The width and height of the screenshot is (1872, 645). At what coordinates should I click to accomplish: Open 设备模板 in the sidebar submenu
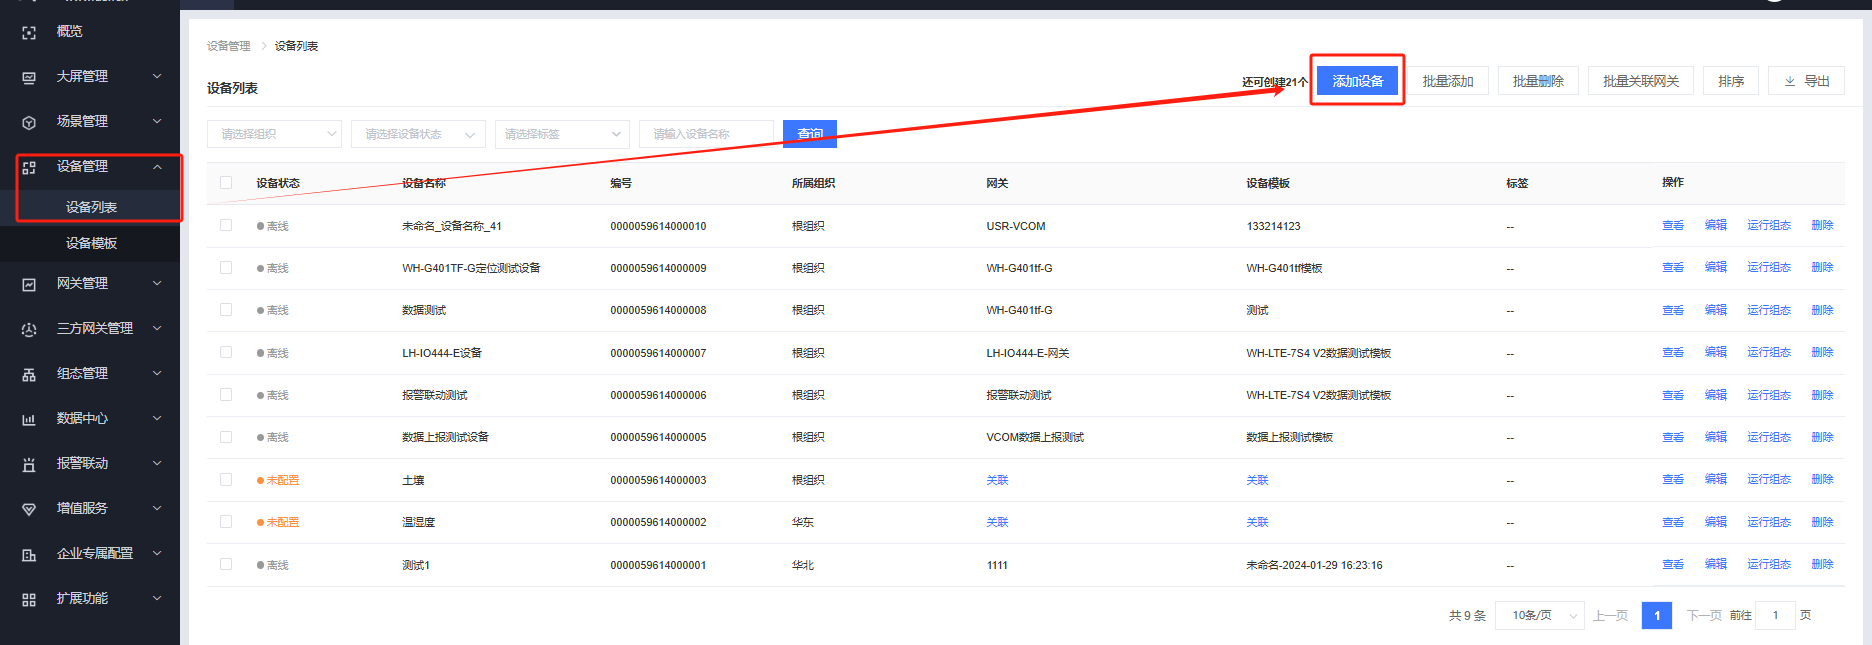(x=91, y=243)
